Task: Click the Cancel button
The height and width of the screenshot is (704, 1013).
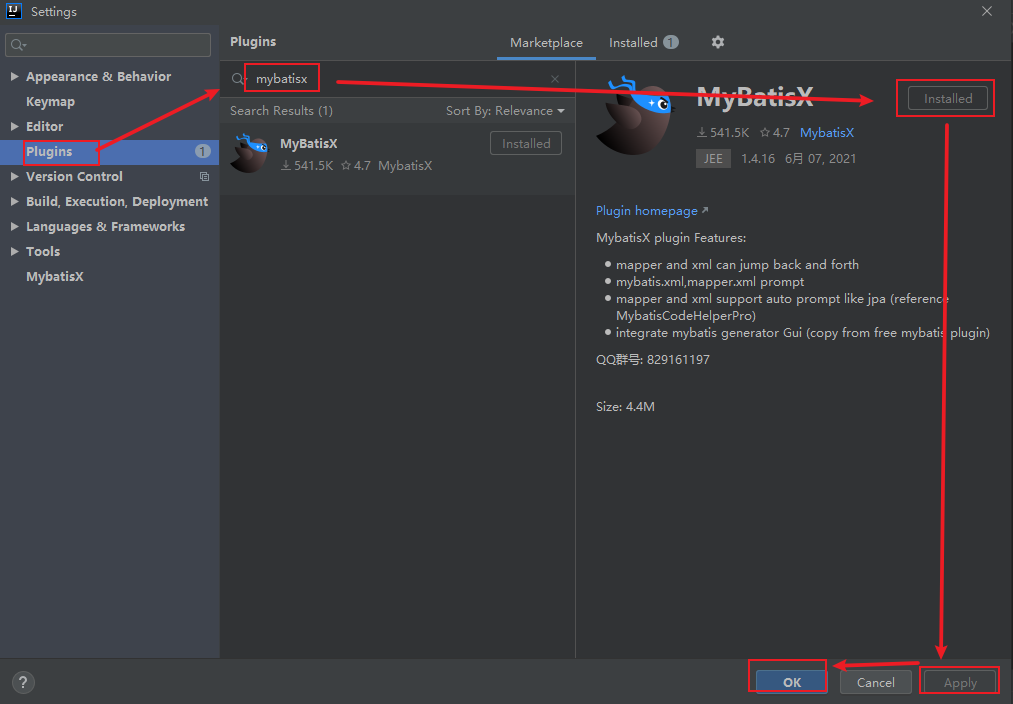Action: pyautogui.click(x=875, y=682)
